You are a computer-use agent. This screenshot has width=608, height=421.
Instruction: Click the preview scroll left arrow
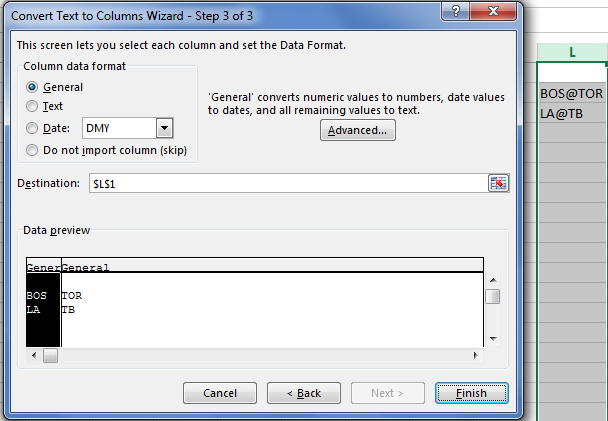[34, 355]
